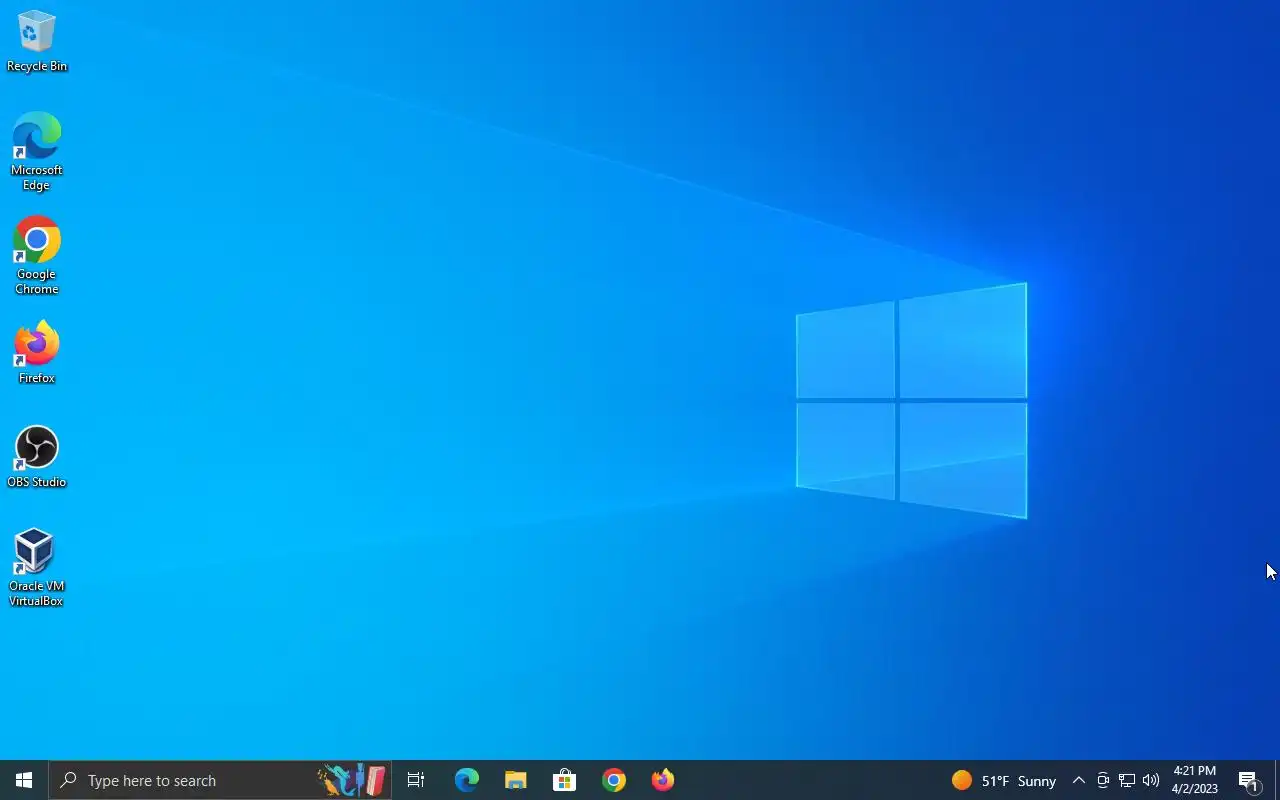1280x800 pixels.
Task: Select the Google Chrome desktop shortcut
Action: point(37,256)
